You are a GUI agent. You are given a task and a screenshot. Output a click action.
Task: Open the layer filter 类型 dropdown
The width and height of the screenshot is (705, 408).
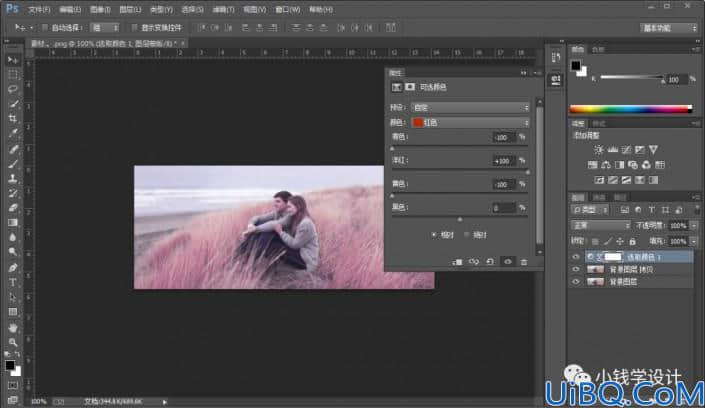point(590,210)
